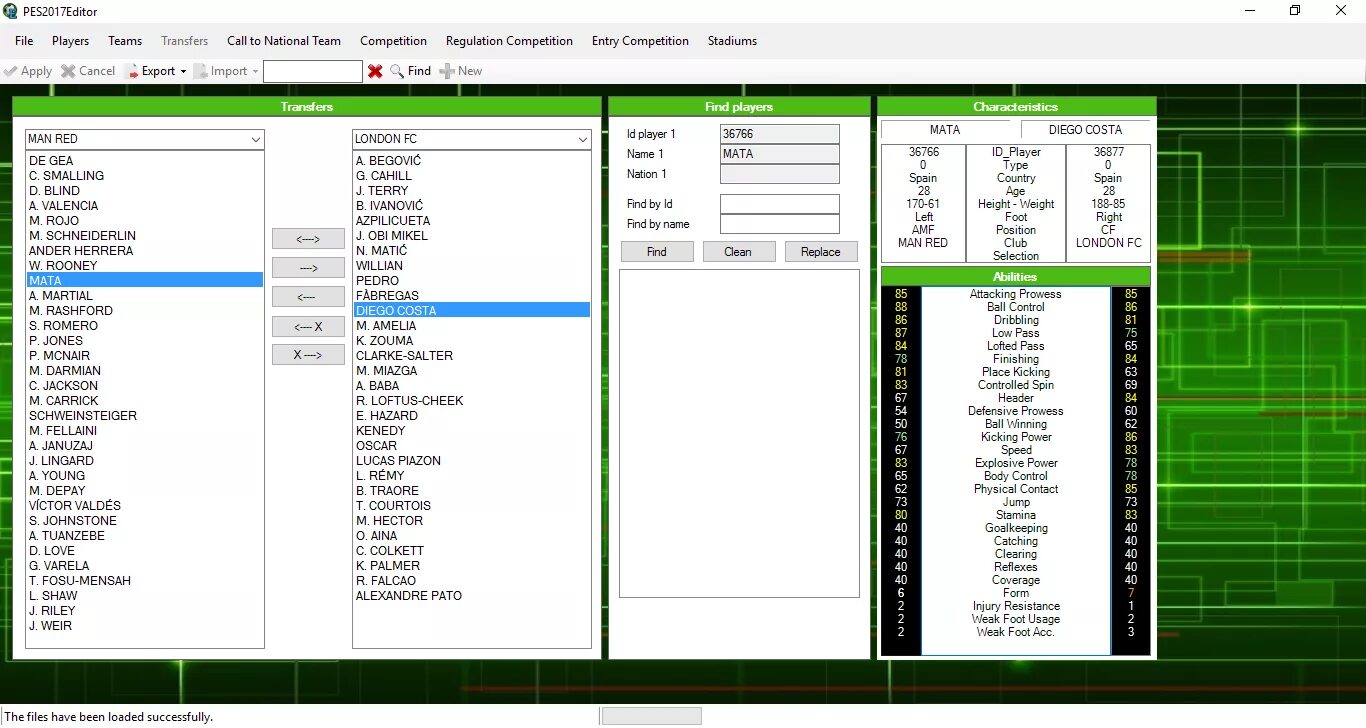Screen dimensions: 1366x728
Task: Focus the Find by name field
Action: coord(780,224)
